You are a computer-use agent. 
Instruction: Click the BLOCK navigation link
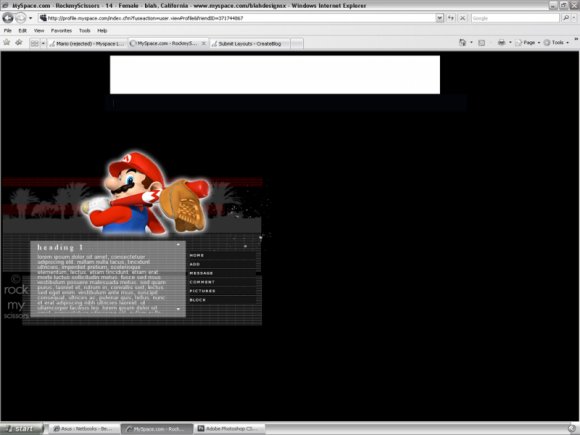[198, 300]
